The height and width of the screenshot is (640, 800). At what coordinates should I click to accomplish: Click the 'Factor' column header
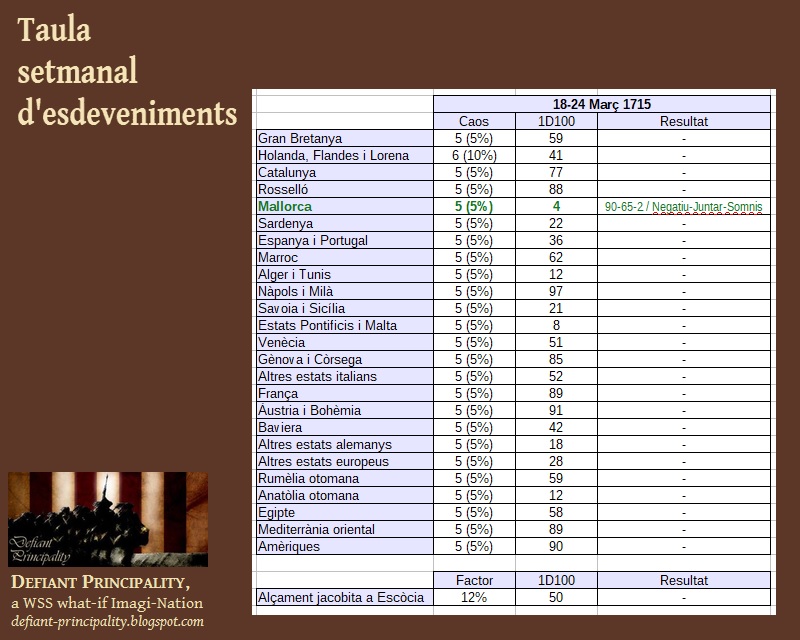(x=474, y=580)
